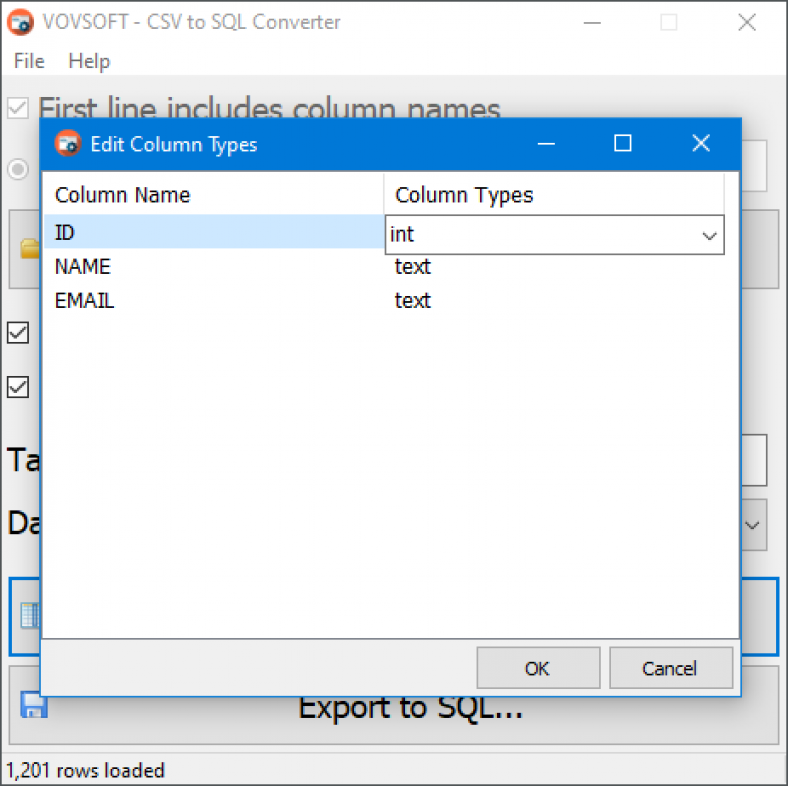
Task: Close the main CSV to SQL Converter window
Action: [746, 22]
